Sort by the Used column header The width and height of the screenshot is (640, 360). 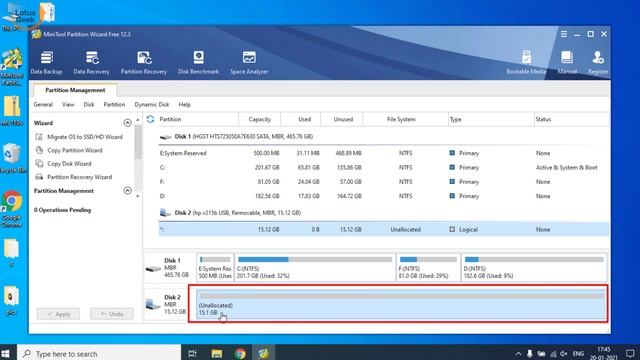point(304,119)
